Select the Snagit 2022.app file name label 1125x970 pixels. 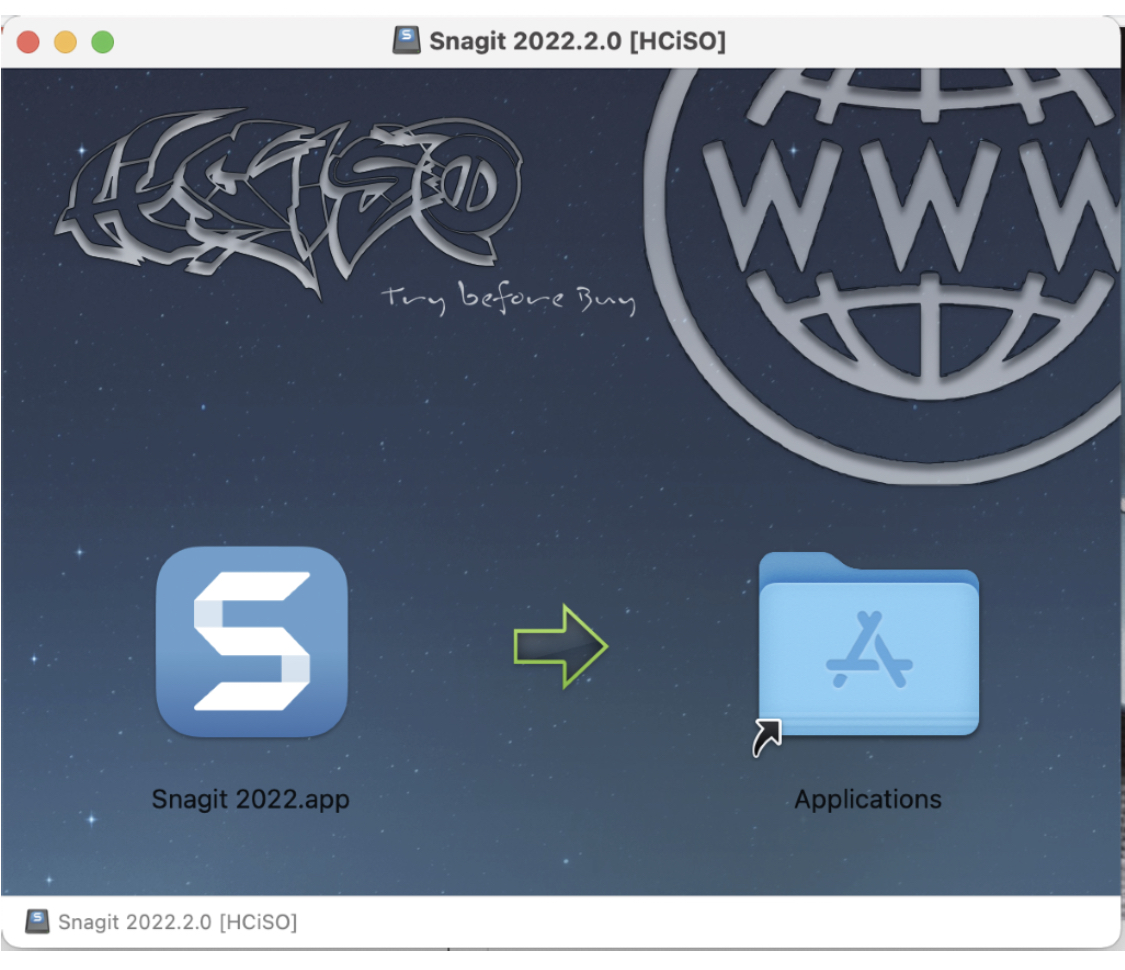pos(250,799)
